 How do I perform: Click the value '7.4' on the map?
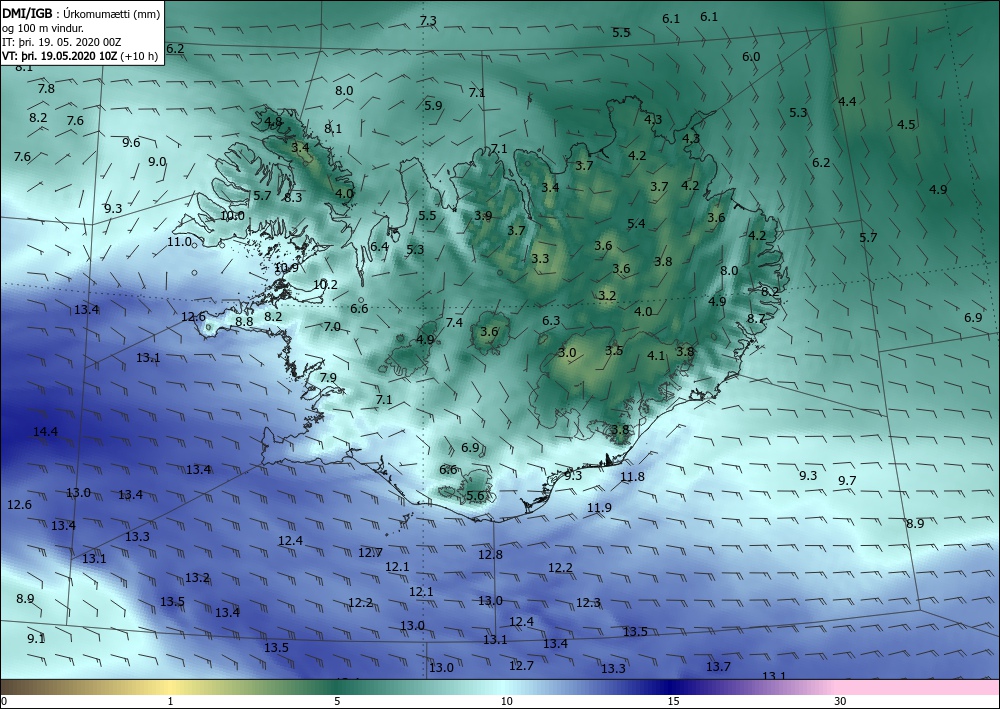coord(454,323)
